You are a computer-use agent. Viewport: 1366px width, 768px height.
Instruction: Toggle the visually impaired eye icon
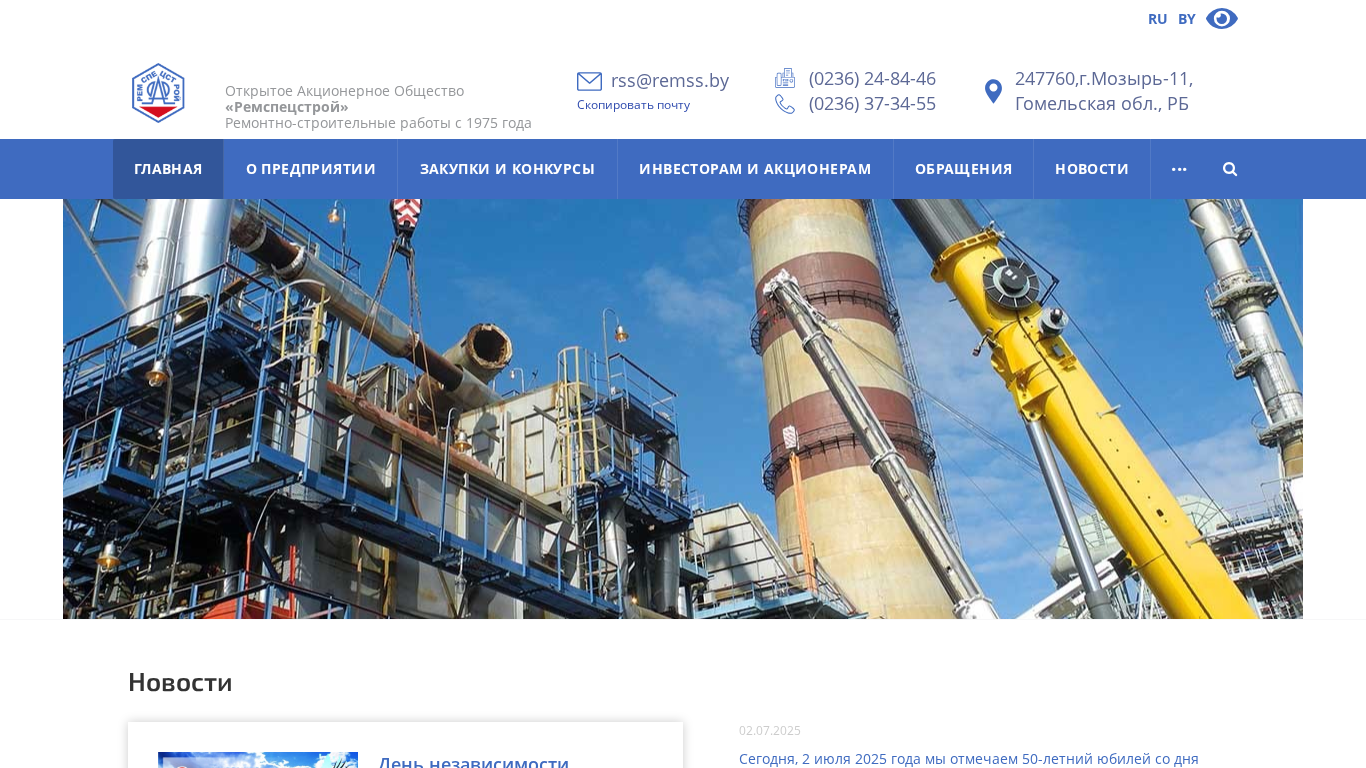[1222, 18]
